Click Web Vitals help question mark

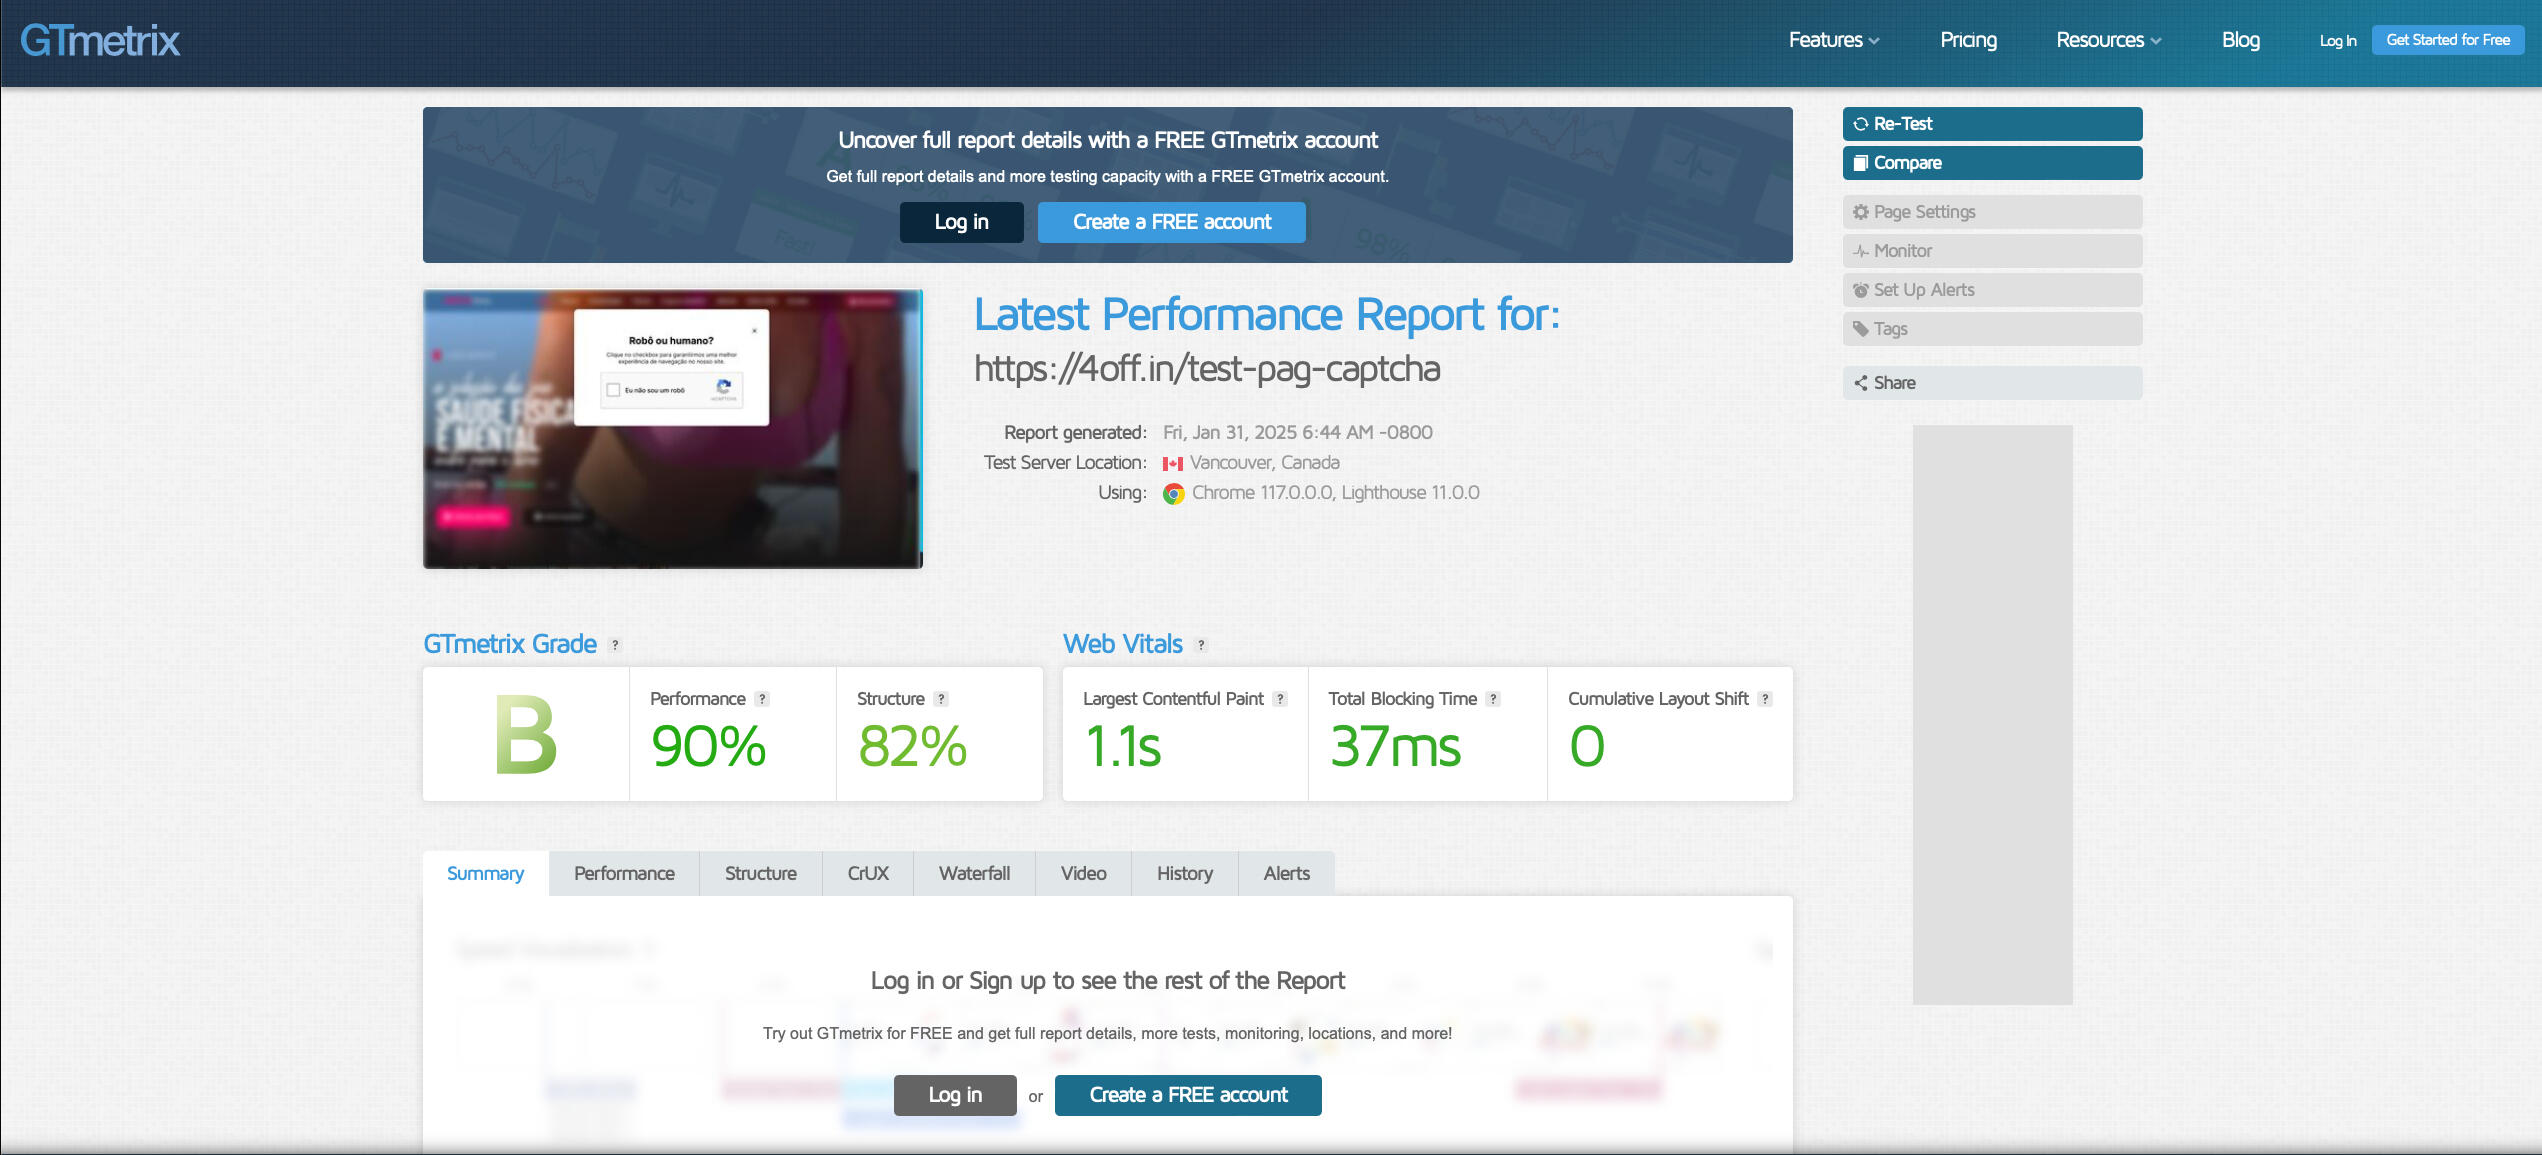(x=1201, y=646)
